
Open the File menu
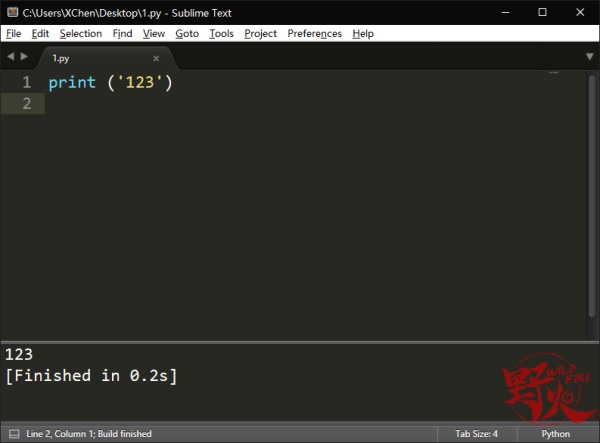tap(13, 34)
